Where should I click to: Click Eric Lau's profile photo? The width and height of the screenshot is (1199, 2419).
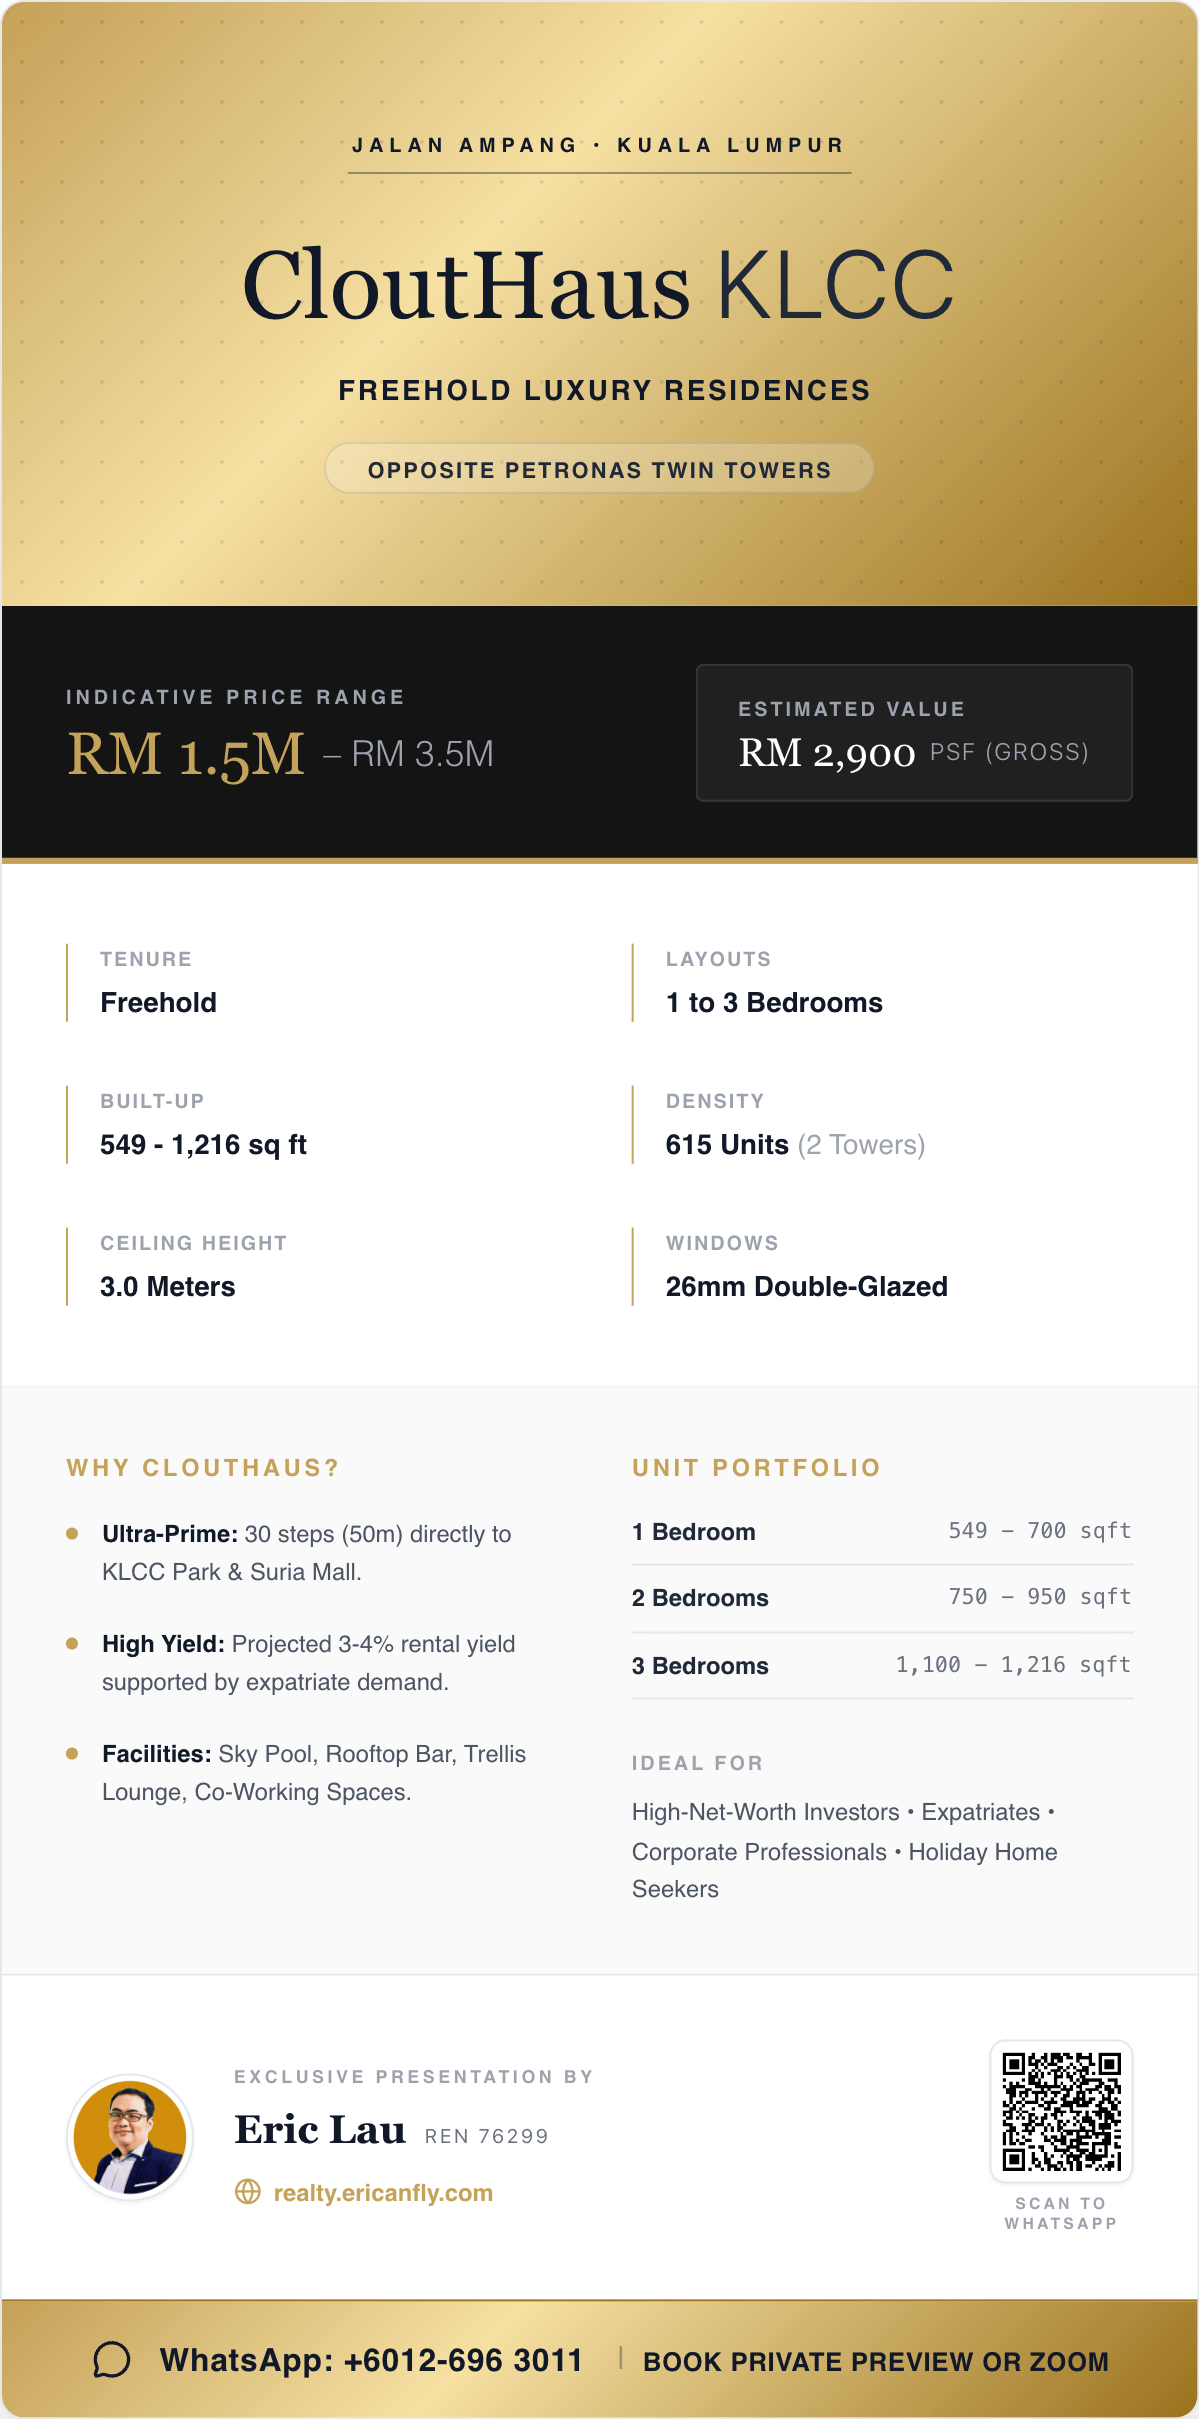click(130, 2136)
